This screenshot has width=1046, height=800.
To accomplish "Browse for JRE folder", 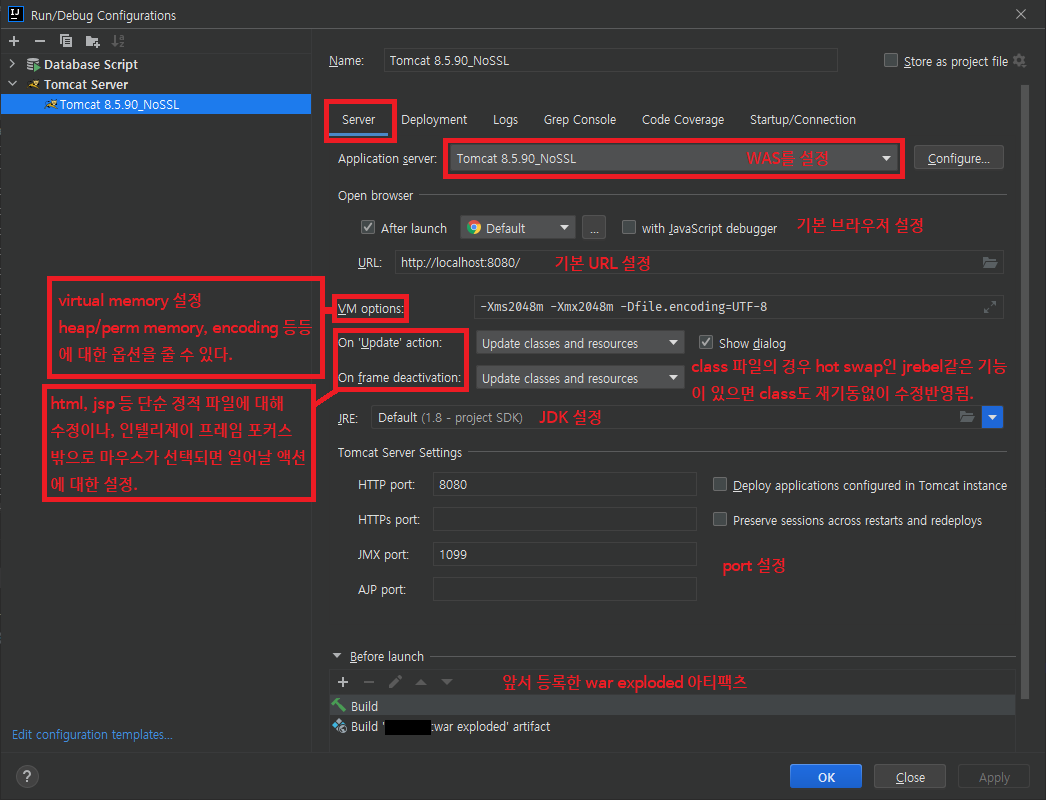I will 967,417.
